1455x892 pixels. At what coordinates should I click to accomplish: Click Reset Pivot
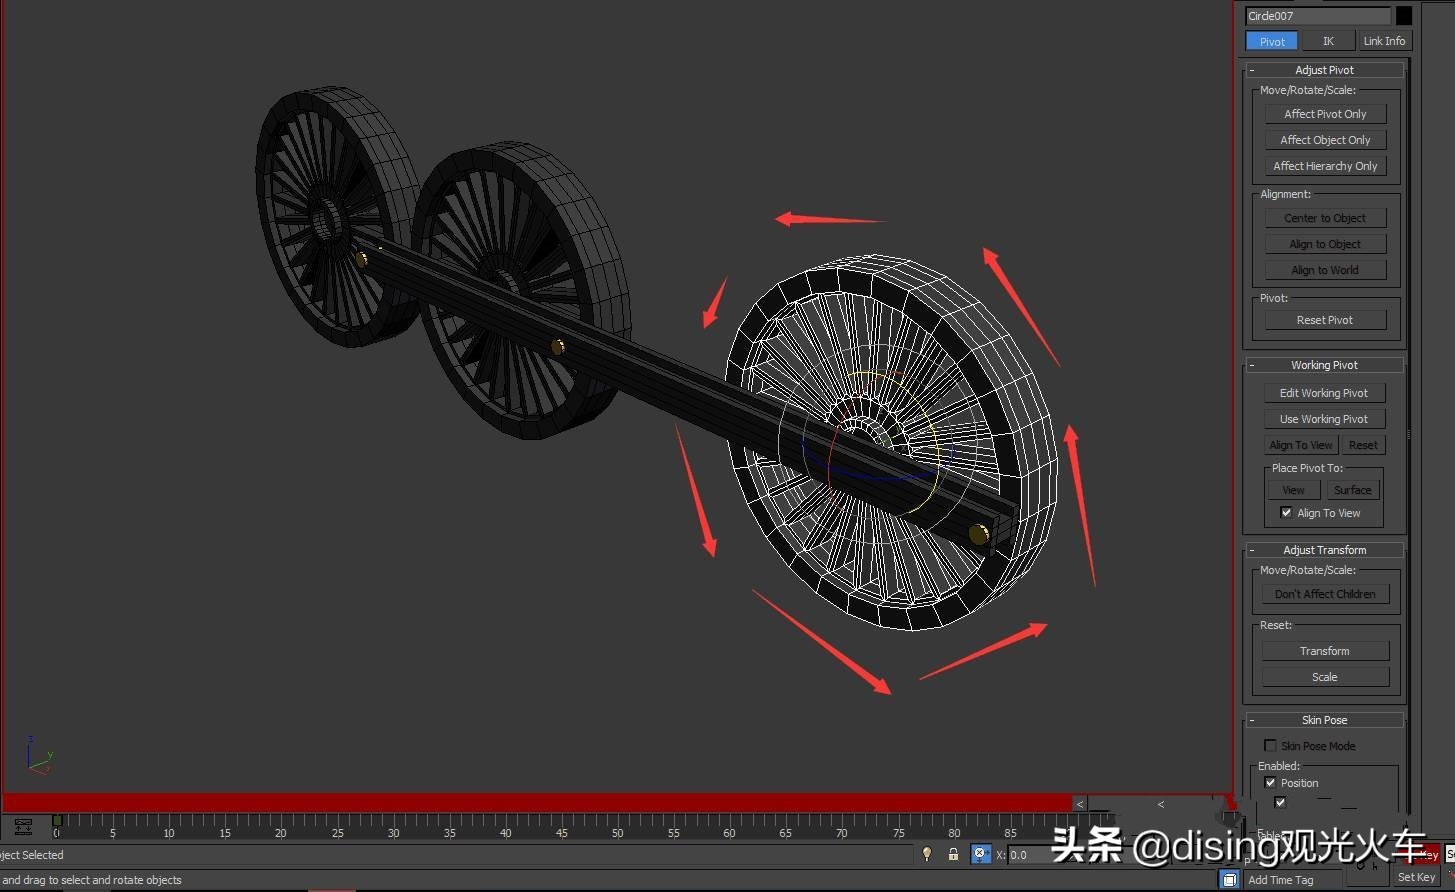coord(1324,319)
